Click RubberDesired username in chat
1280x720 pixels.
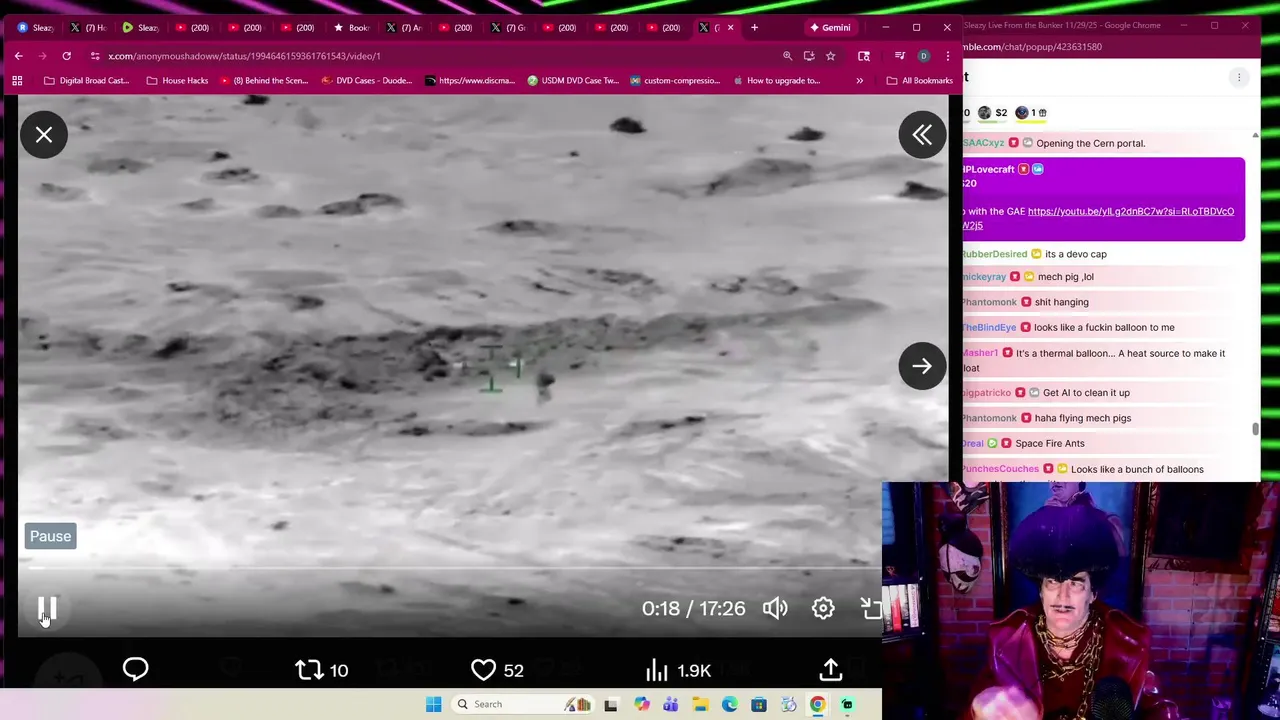click(x=995, y=254)
